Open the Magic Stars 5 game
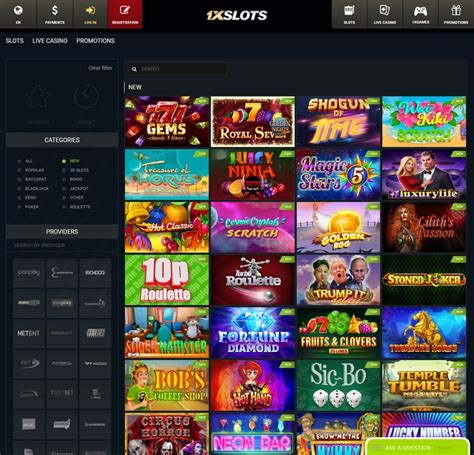Viewport: 474px width, 455px height. pyautogui.click(x=338, y=174)
